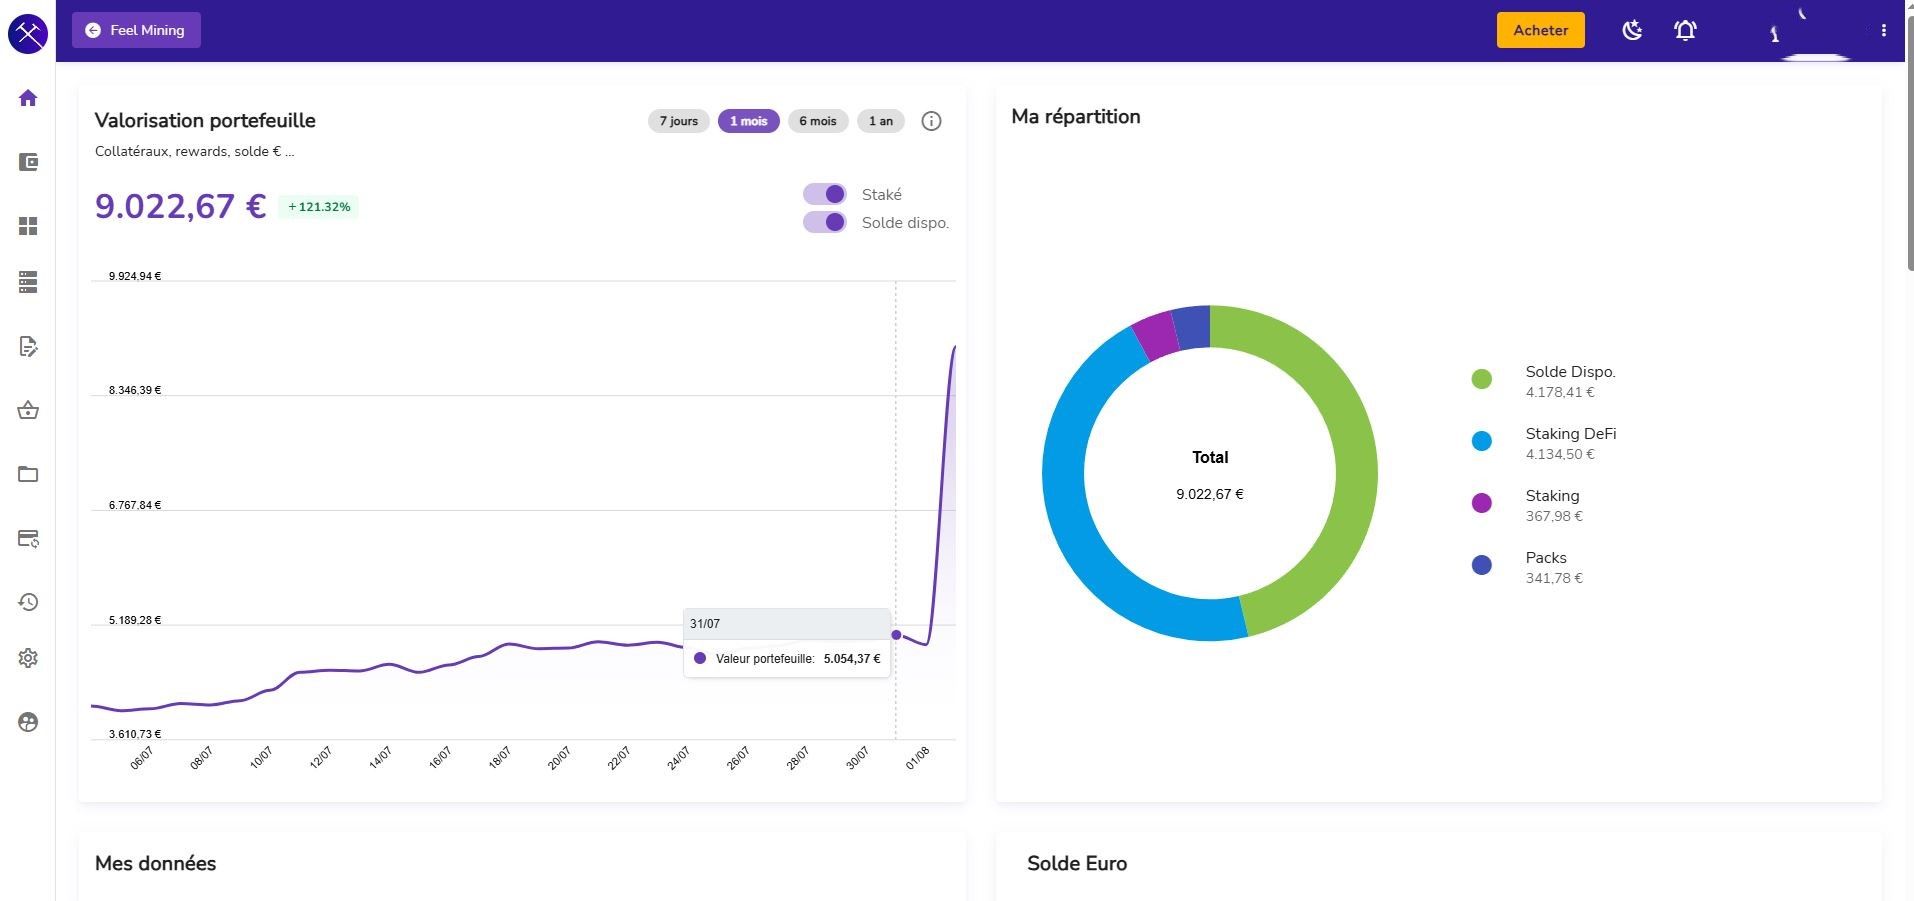Viewport: 1914px width, 901px height.
Task: Open the three-dot menu in header
Action: (x=1883, y=30)
